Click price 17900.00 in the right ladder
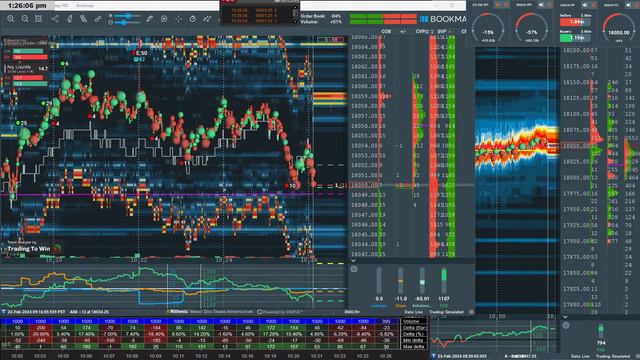 tap(576, 241)
